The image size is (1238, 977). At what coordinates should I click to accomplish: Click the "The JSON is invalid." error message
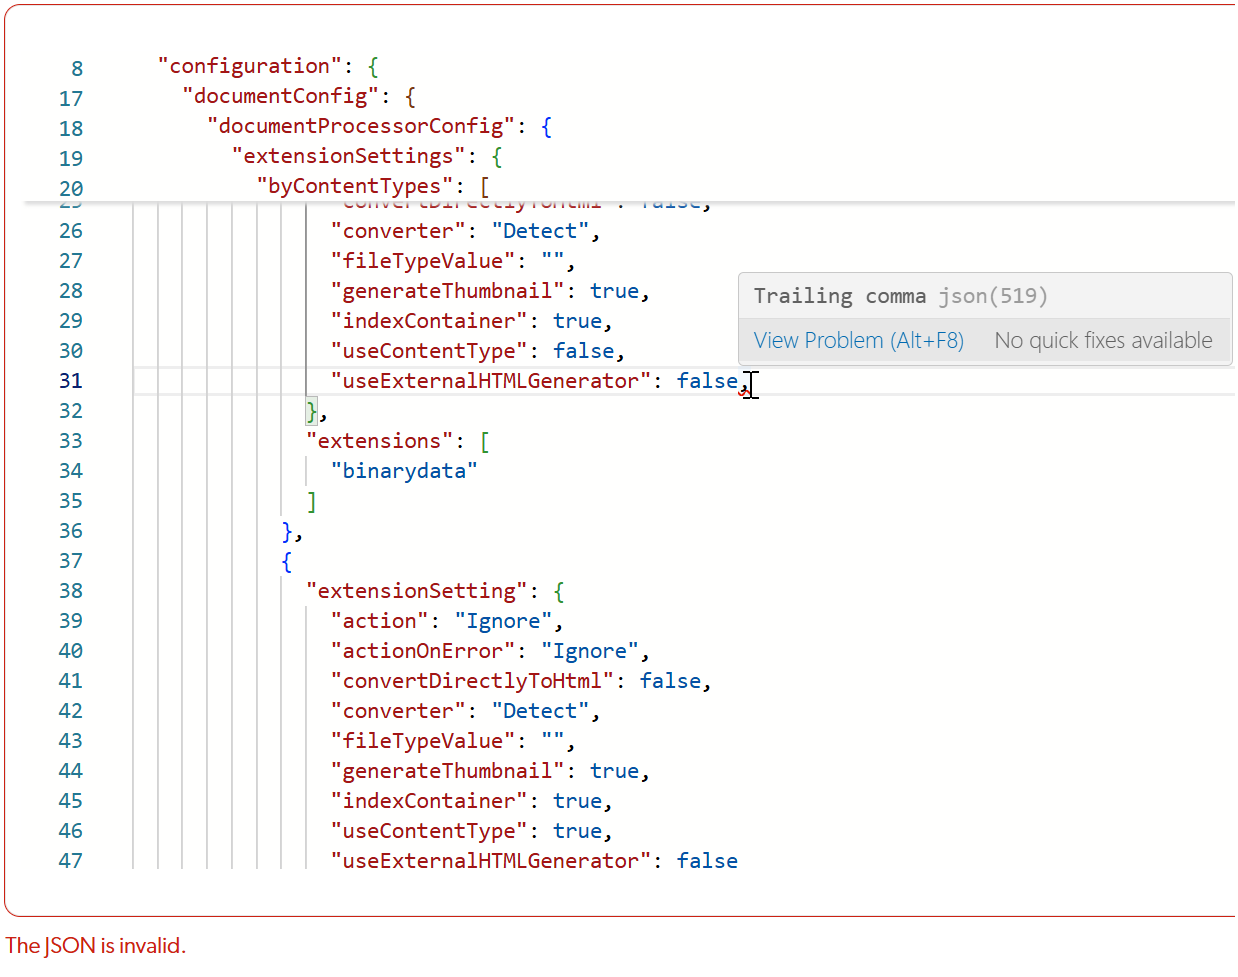tap(96, 945)
